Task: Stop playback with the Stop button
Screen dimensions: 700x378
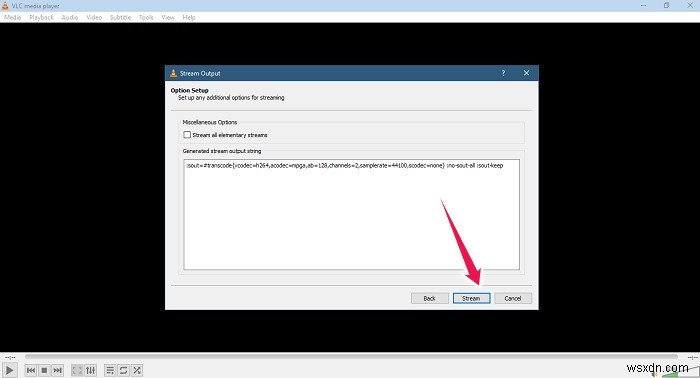Action: point(44,370)
